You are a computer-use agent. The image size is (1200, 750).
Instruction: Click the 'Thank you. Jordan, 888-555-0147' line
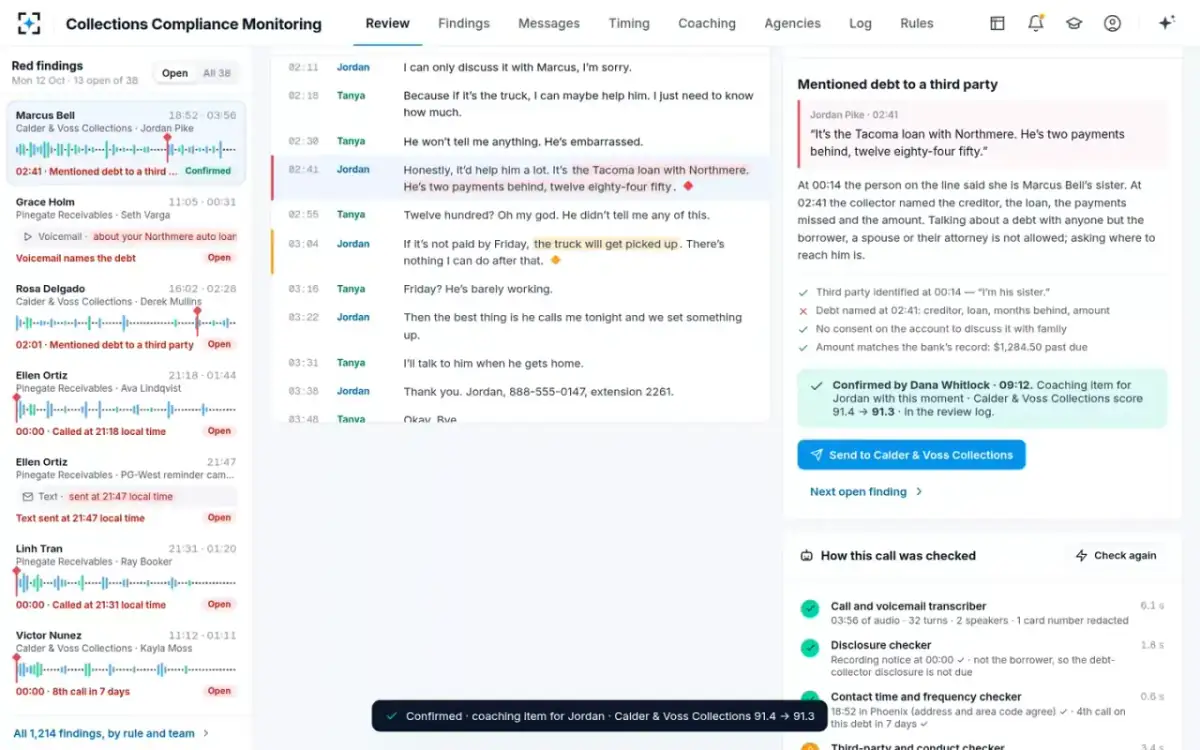tap(538, 392)
